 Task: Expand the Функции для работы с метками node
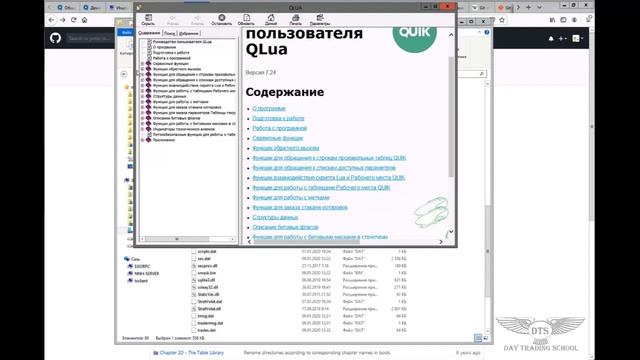tap(142, 102)
